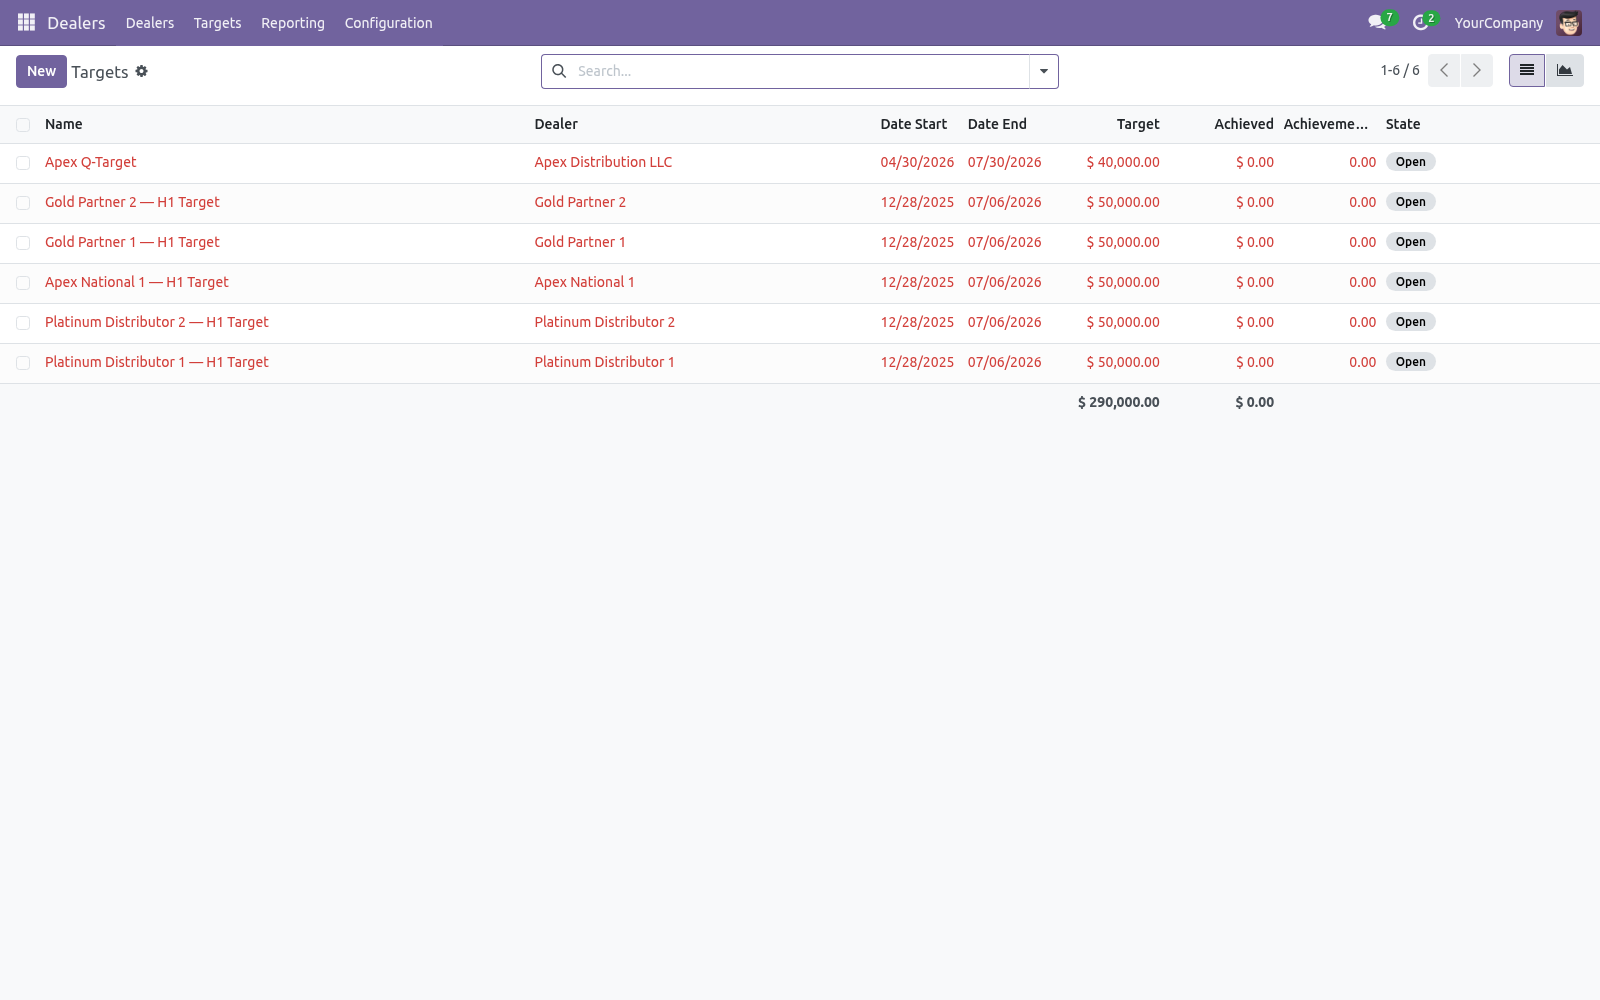Focus the Search input field

[x=800, y=71]
